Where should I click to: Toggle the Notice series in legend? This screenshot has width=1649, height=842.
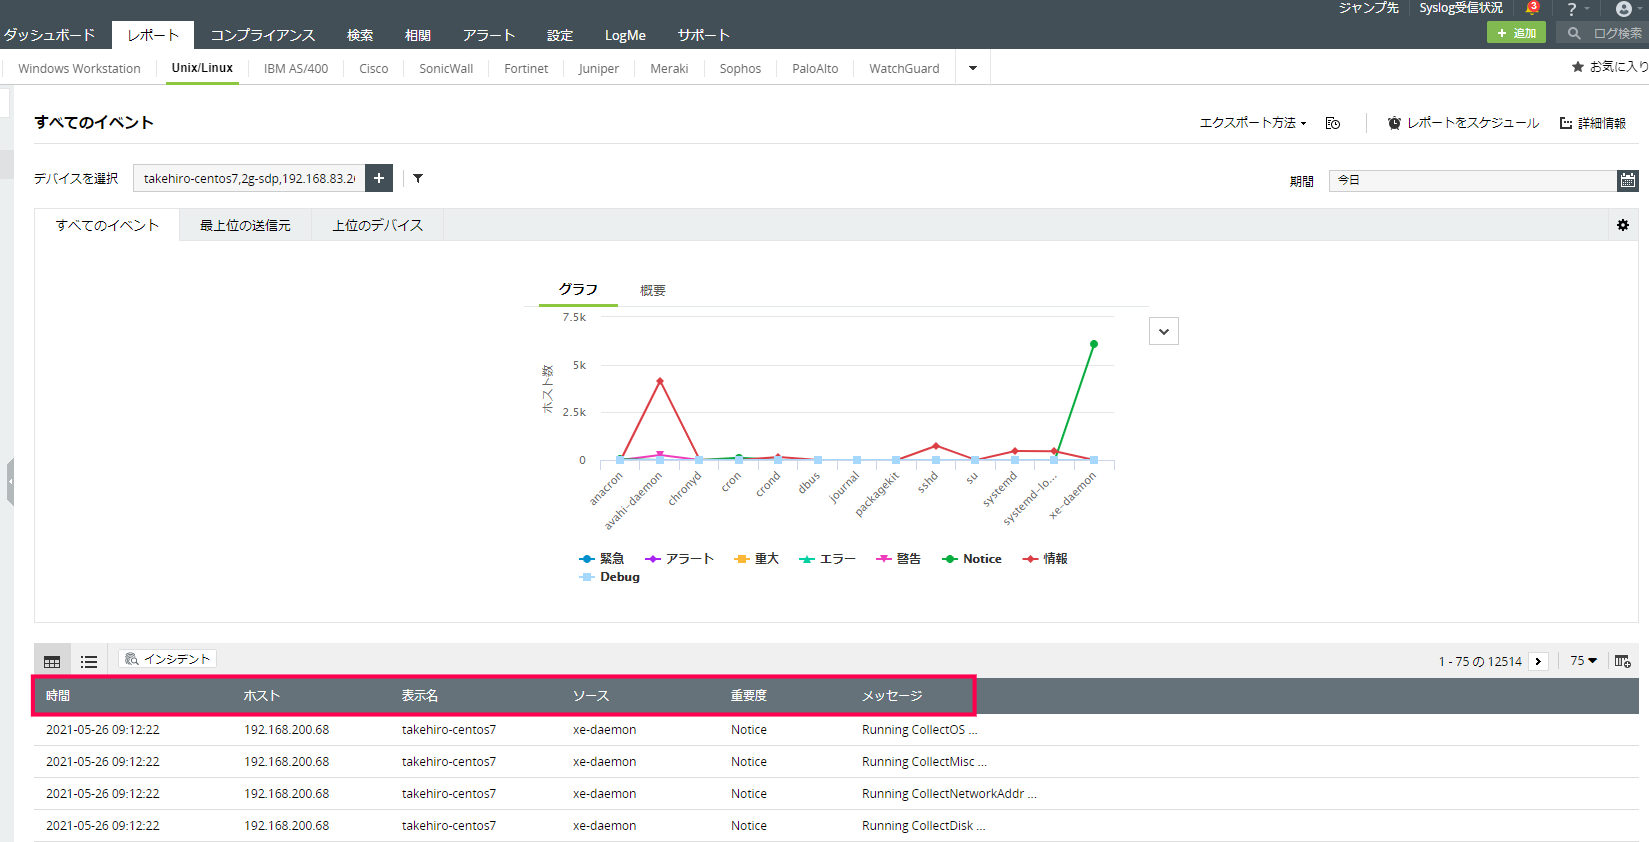click(x=971, y=559)
